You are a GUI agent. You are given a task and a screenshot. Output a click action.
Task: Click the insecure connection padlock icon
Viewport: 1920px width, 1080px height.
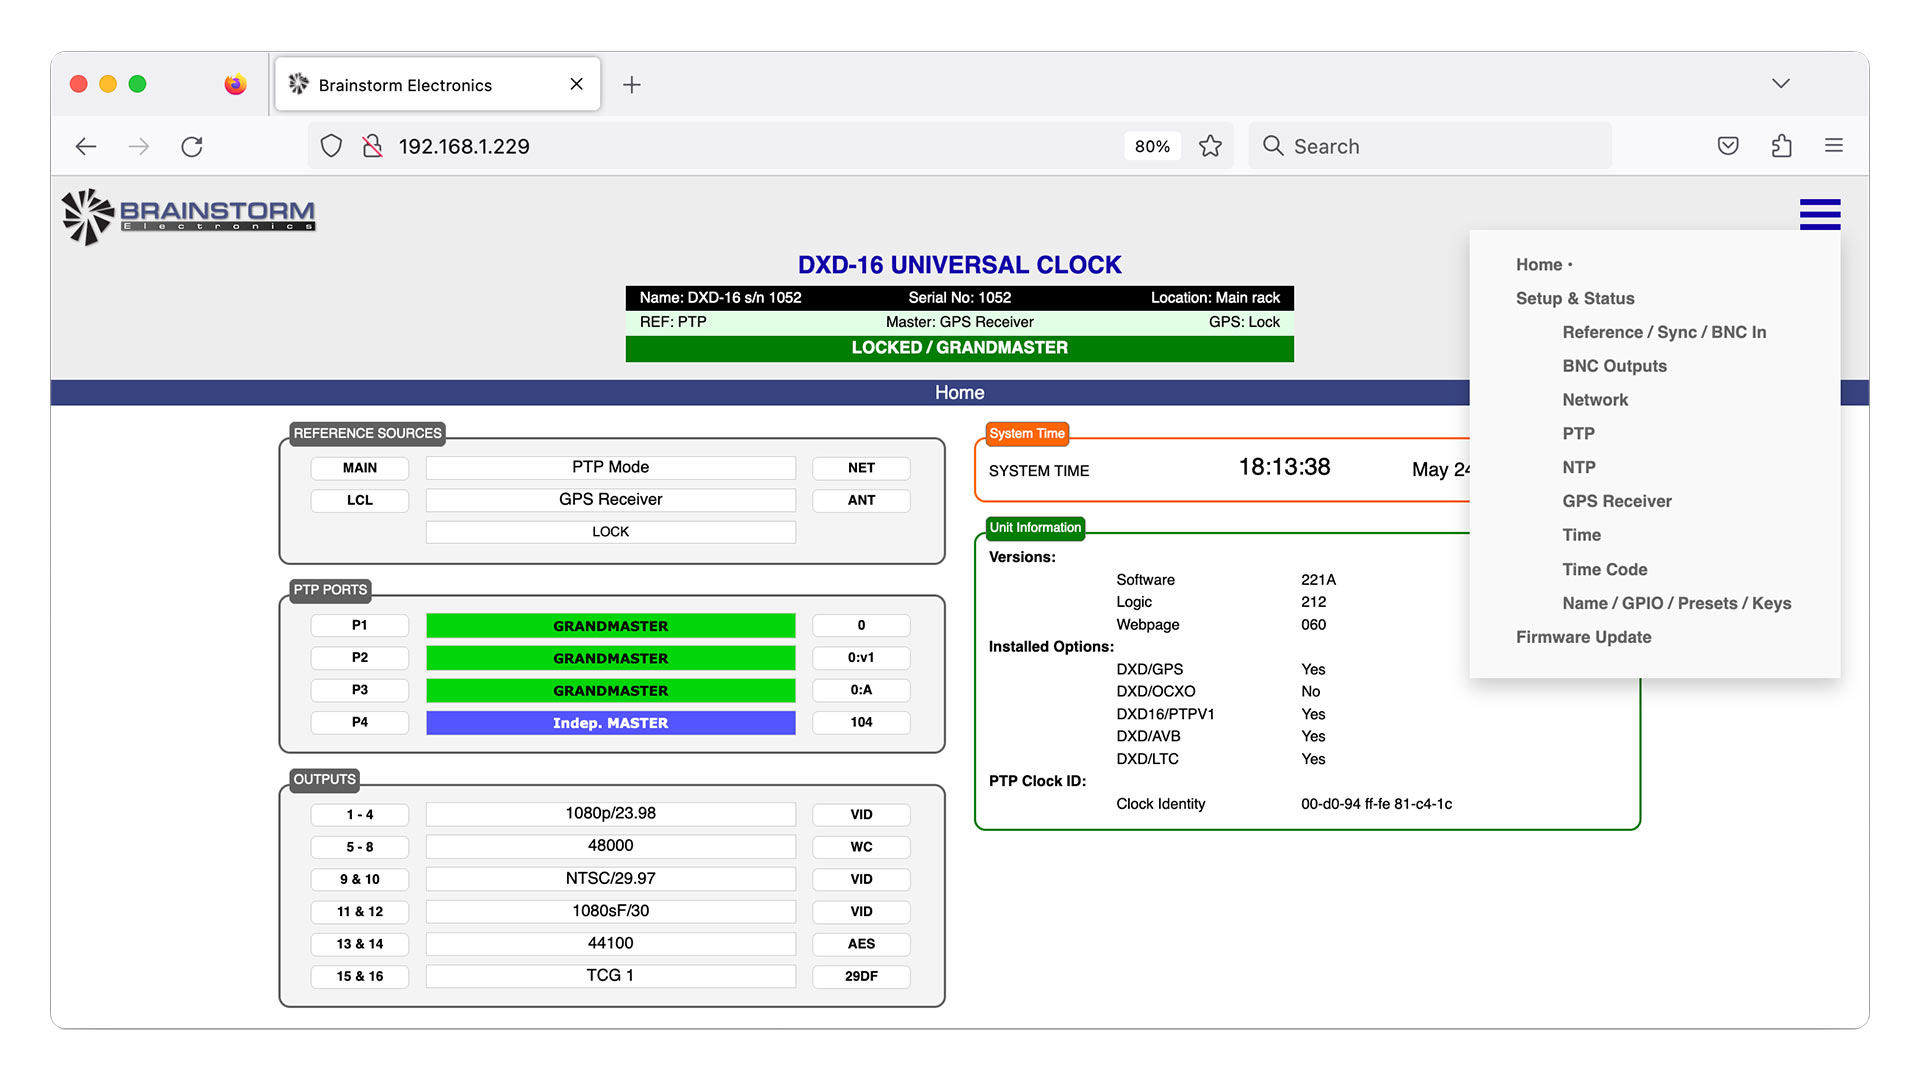(x=372, y=146)
